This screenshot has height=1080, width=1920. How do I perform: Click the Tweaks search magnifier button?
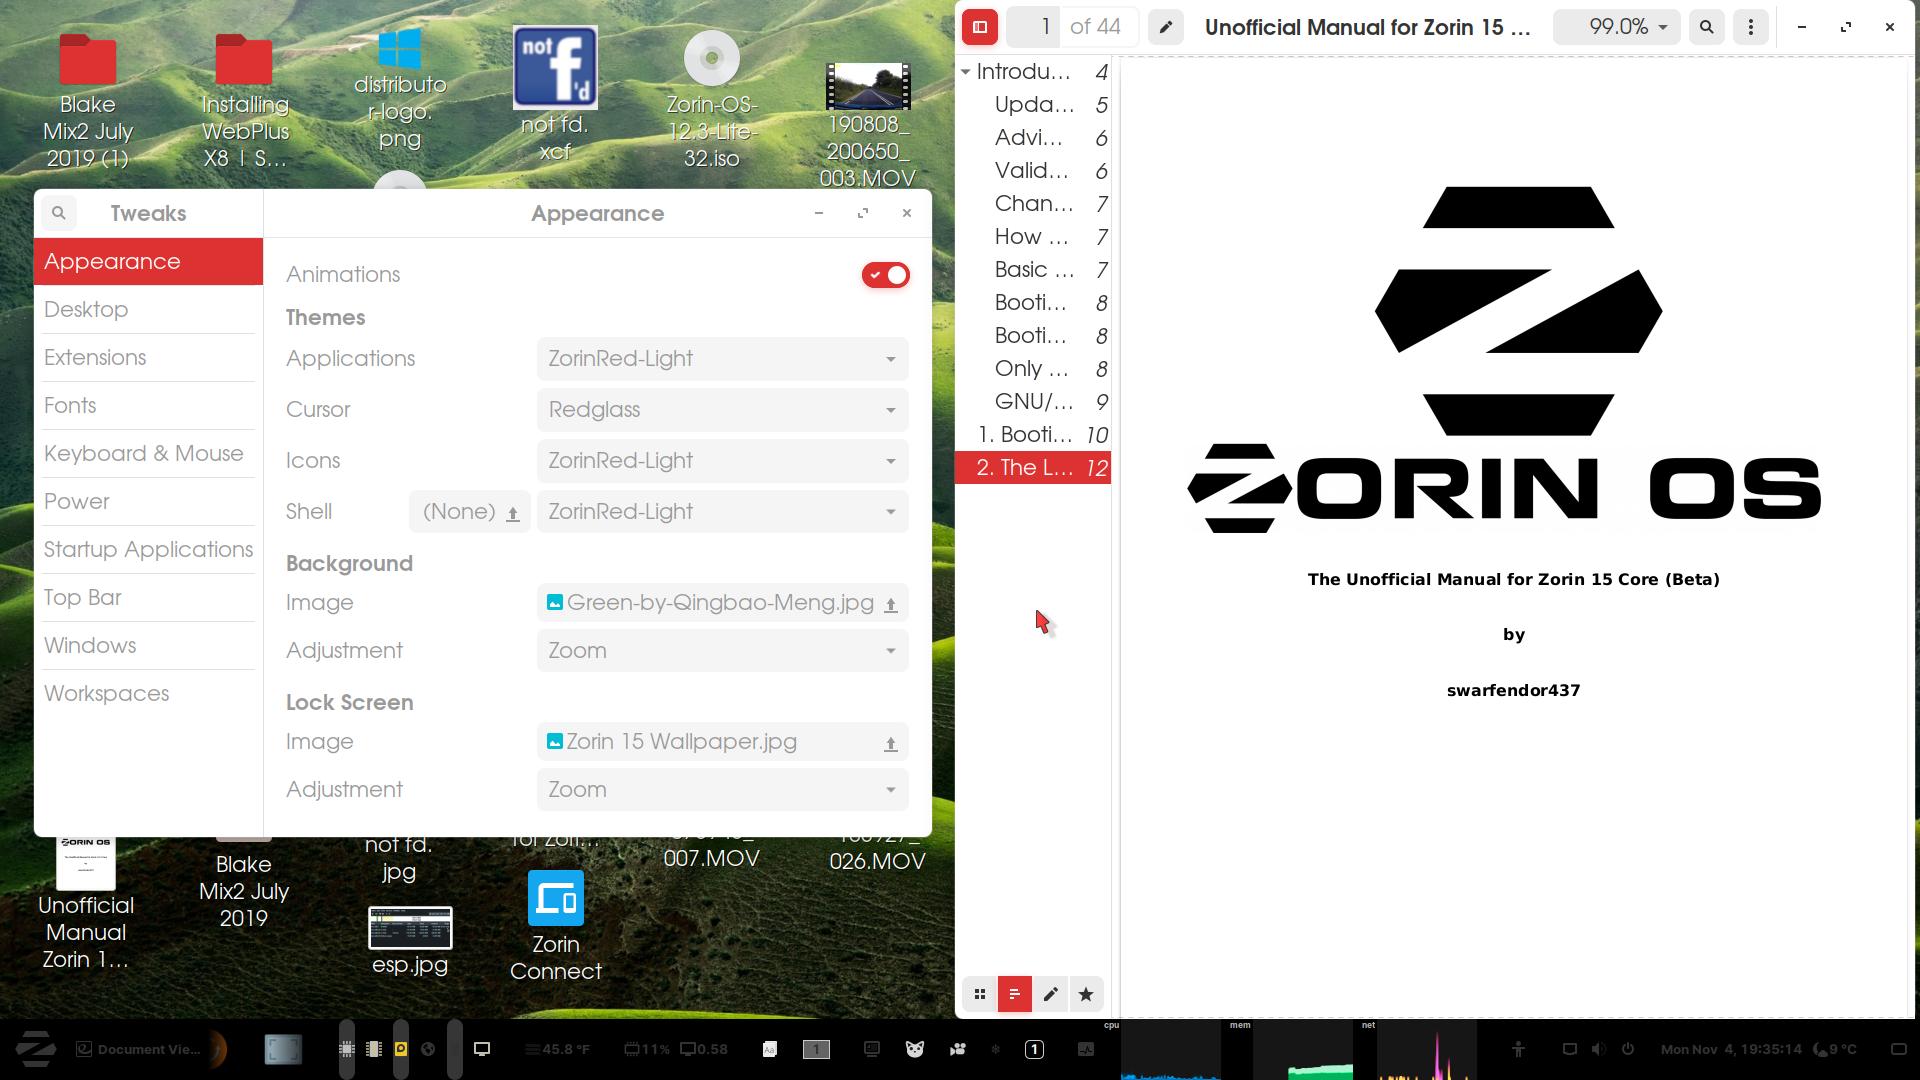[59, 213]
